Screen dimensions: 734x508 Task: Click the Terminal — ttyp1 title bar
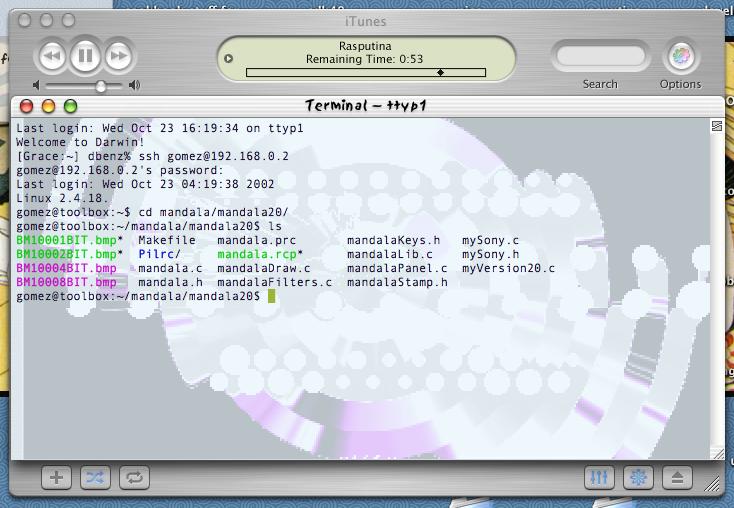(366, 106)
